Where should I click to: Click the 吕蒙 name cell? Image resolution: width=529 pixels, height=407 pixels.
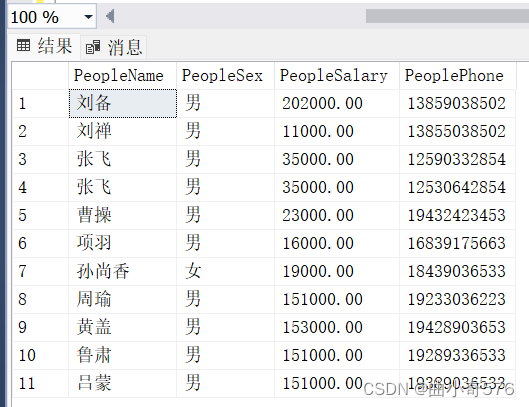122,384
